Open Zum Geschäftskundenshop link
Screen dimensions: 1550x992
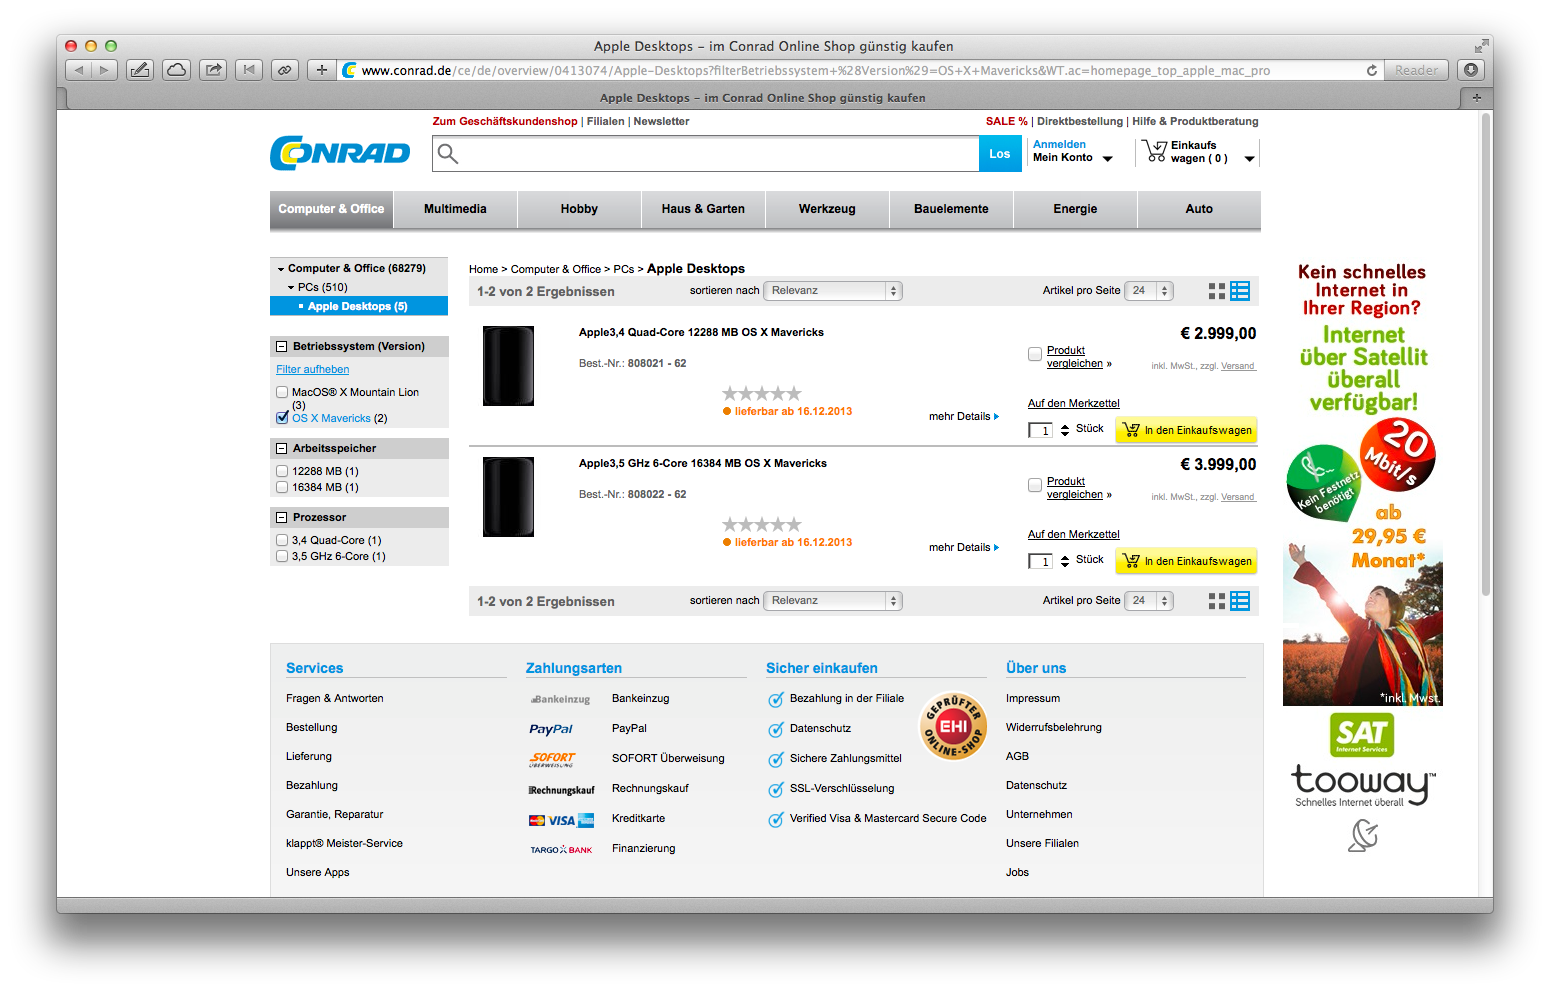(x=505, y=121)
